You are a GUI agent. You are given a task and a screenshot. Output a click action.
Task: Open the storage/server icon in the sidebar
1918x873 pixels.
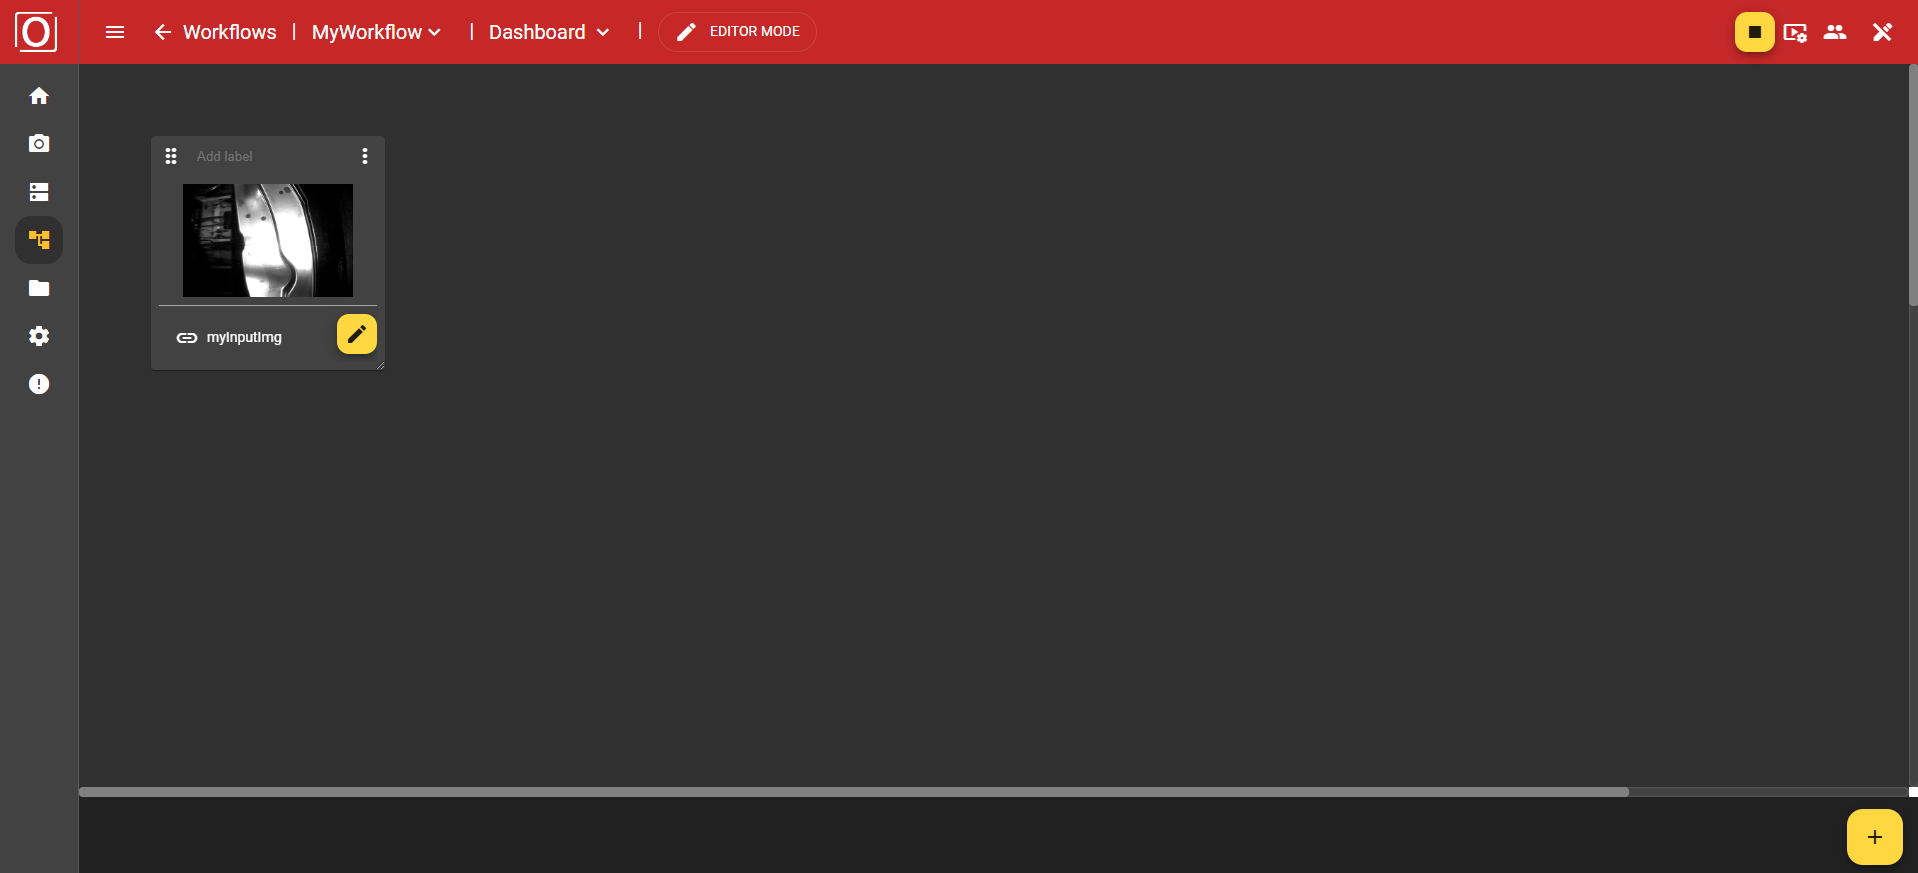pos(39,192)
